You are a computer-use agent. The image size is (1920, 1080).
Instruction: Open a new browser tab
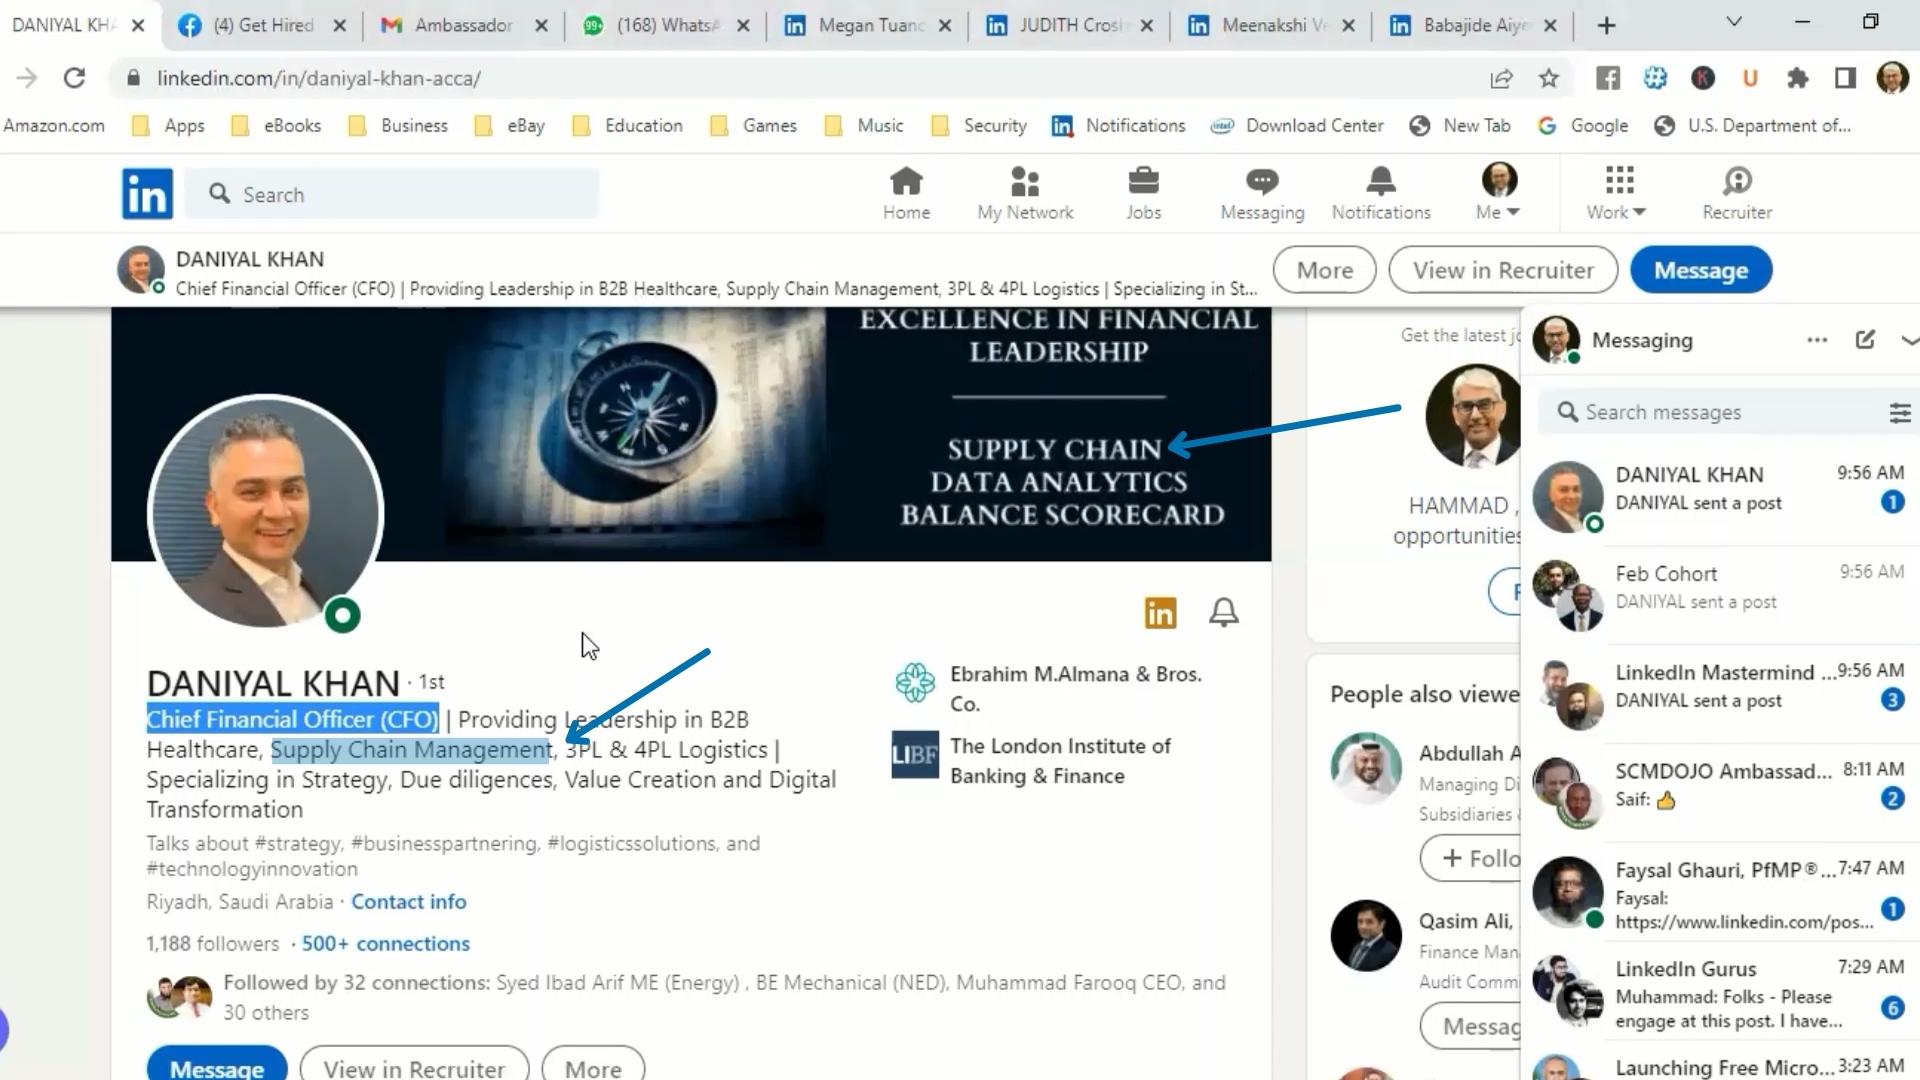pos(1606,26)
